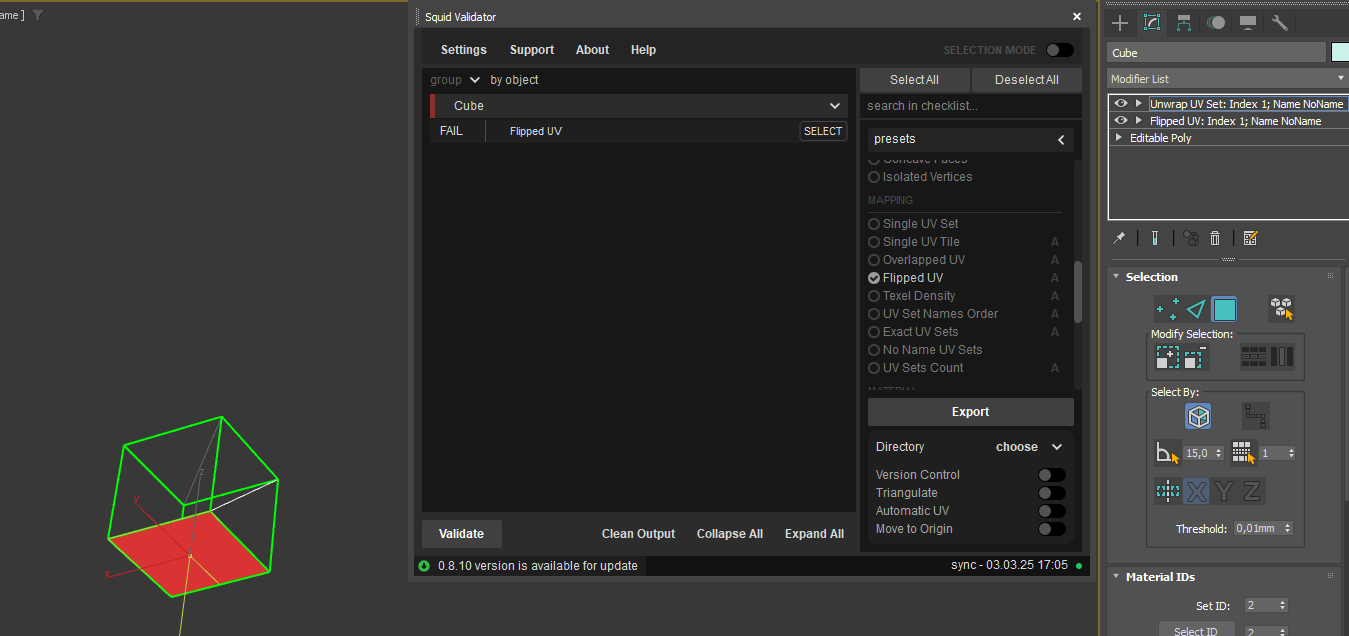The width and height of the screenshot is (1349, 636).
Task: Open the Help menu
Action: [x=643, y=50]
